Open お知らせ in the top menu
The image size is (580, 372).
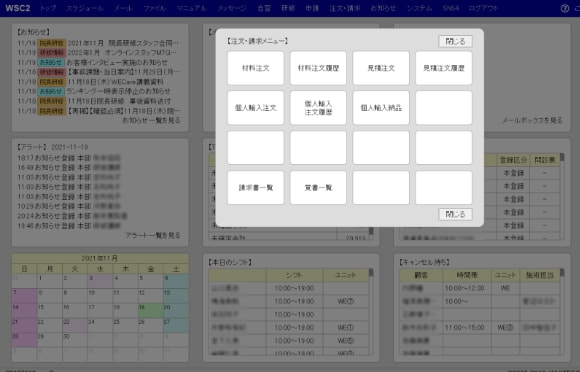[x=383, y=8]
